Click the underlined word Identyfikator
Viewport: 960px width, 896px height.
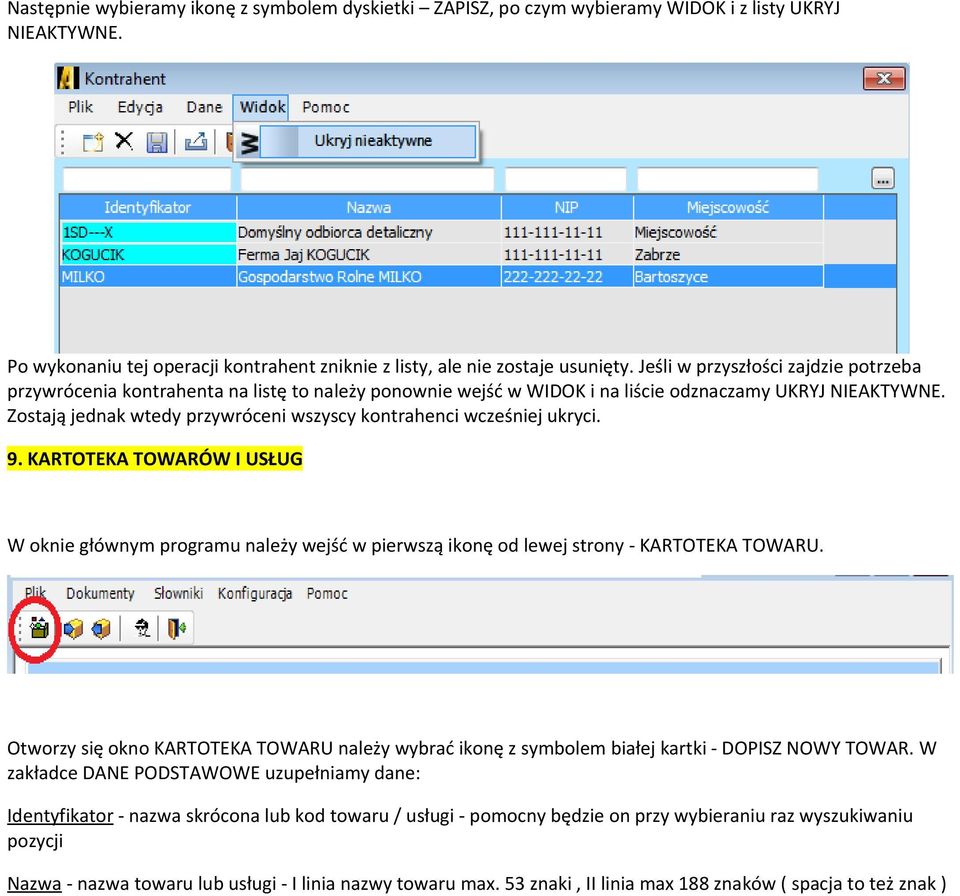[x=60, y=816]
